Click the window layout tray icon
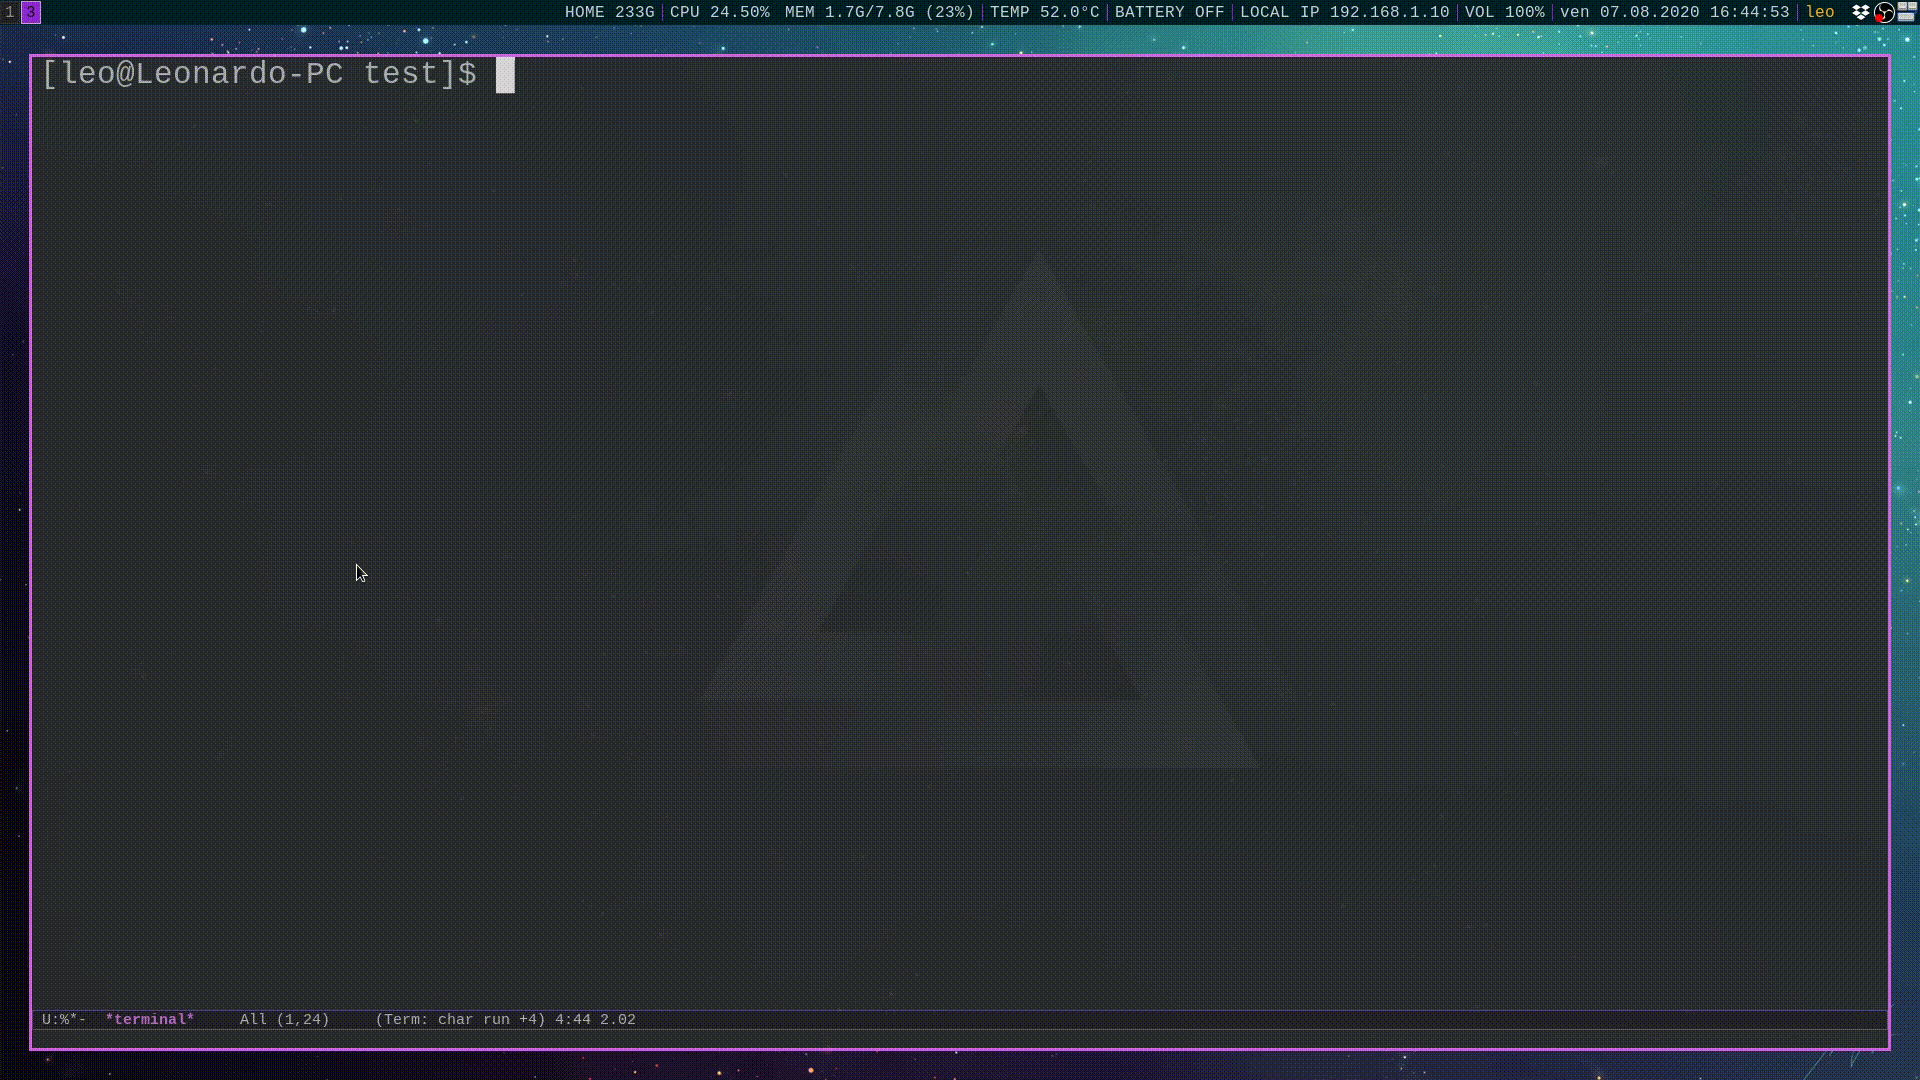Image resolution: width=1920 pixels, height=1080 pixels. pyautogui.click(x=1907, y=12)
